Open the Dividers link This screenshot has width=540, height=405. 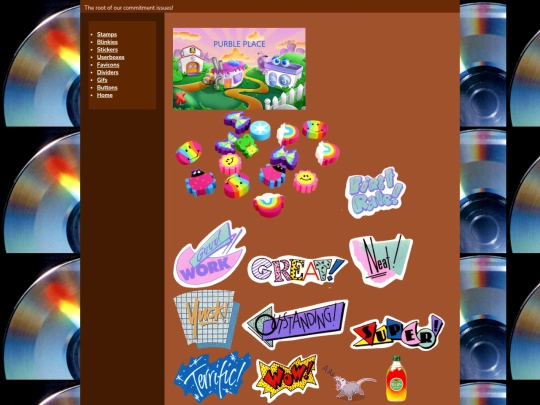[107, 72]
